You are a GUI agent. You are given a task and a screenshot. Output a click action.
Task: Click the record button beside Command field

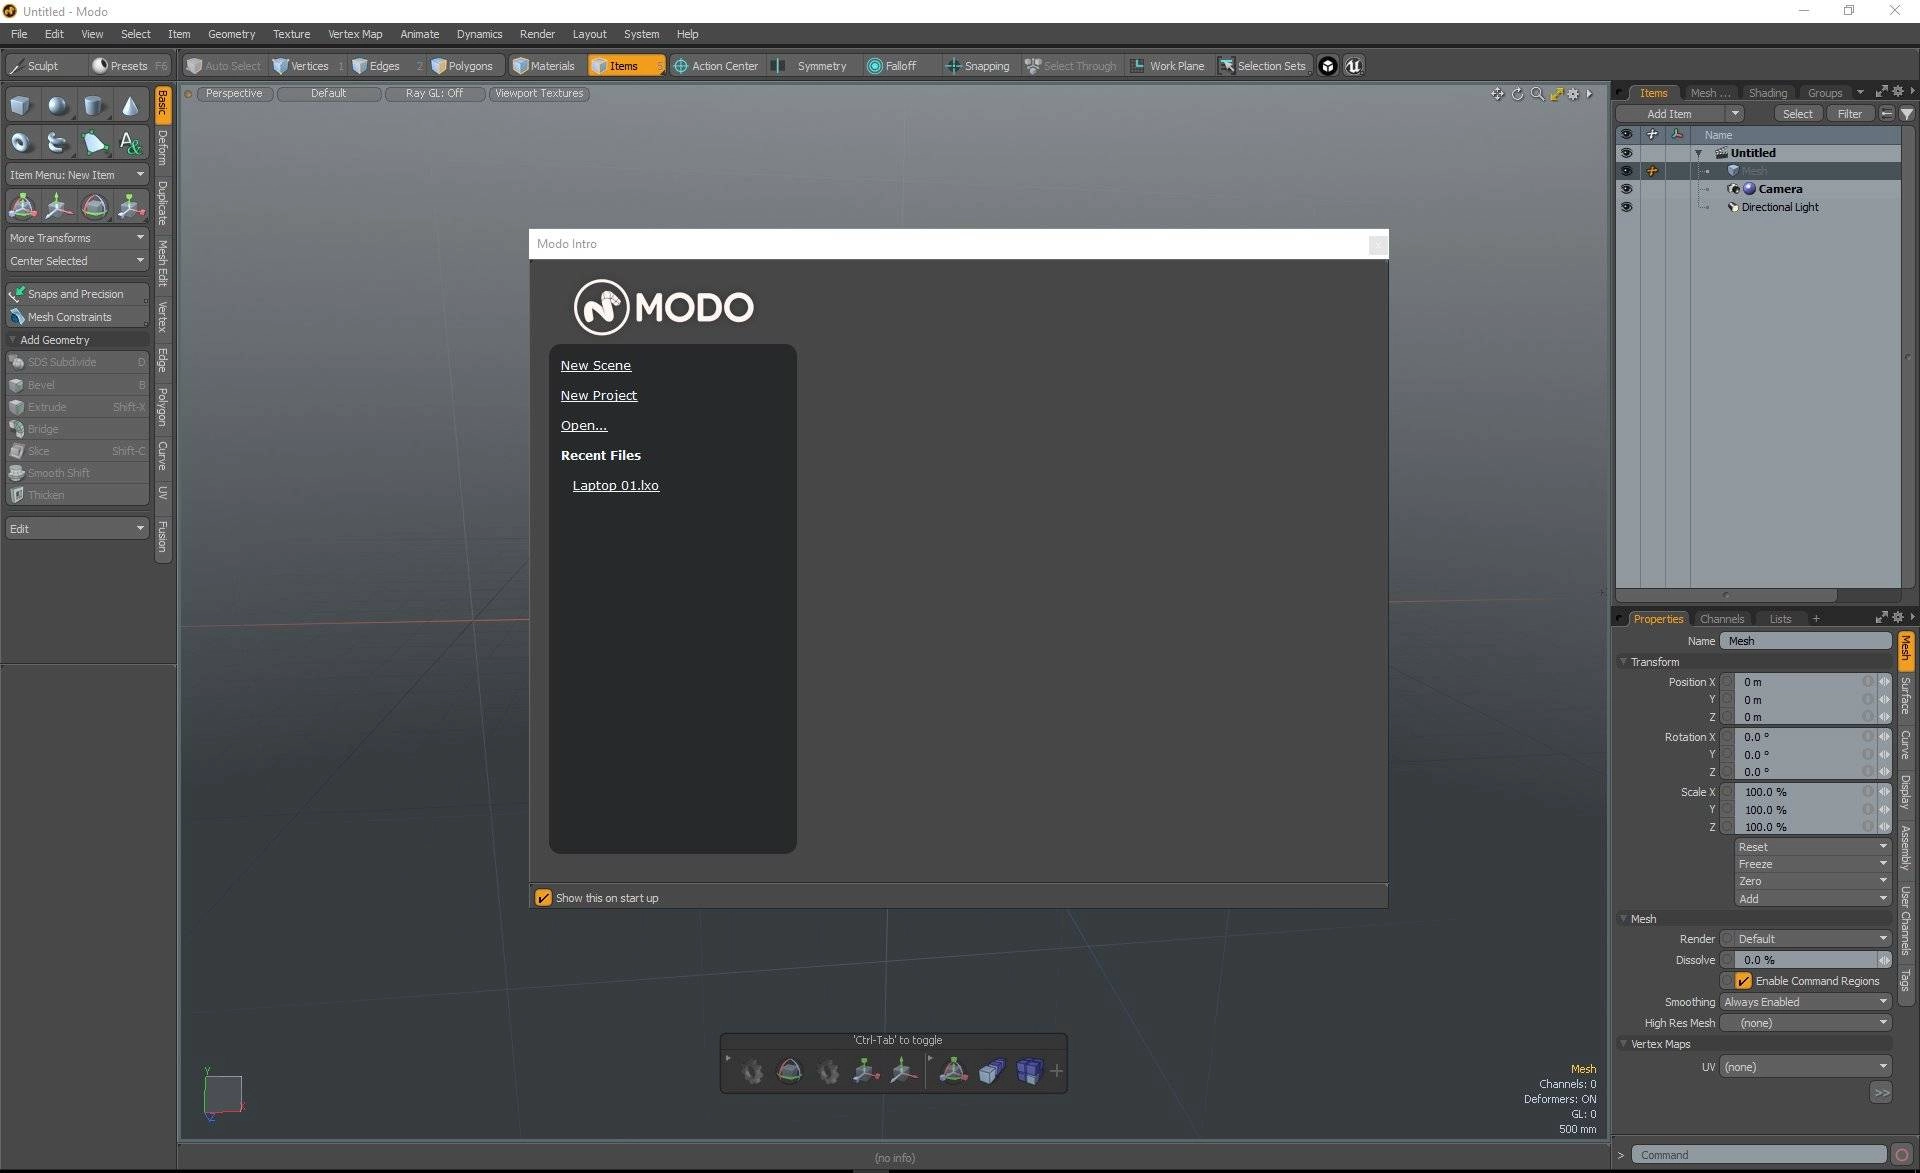tap(1902, 1155)
